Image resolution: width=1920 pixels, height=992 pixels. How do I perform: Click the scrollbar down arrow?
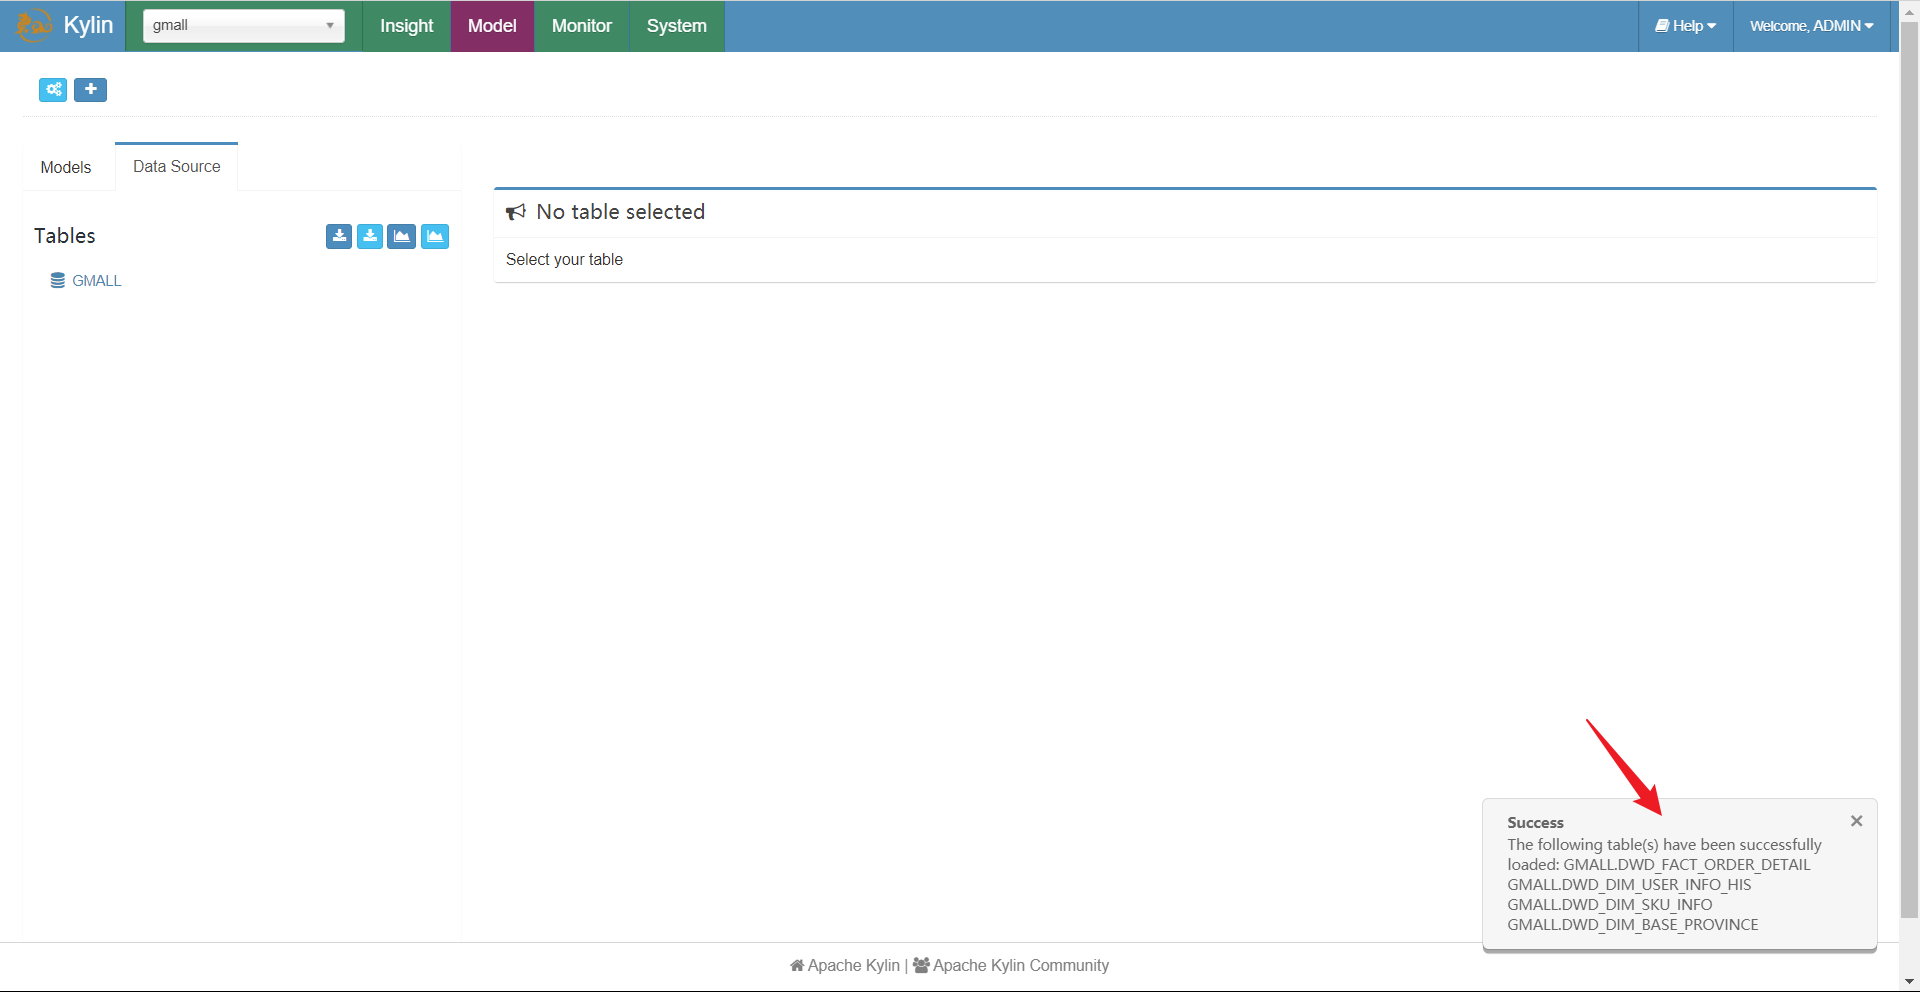[1909, 982]
